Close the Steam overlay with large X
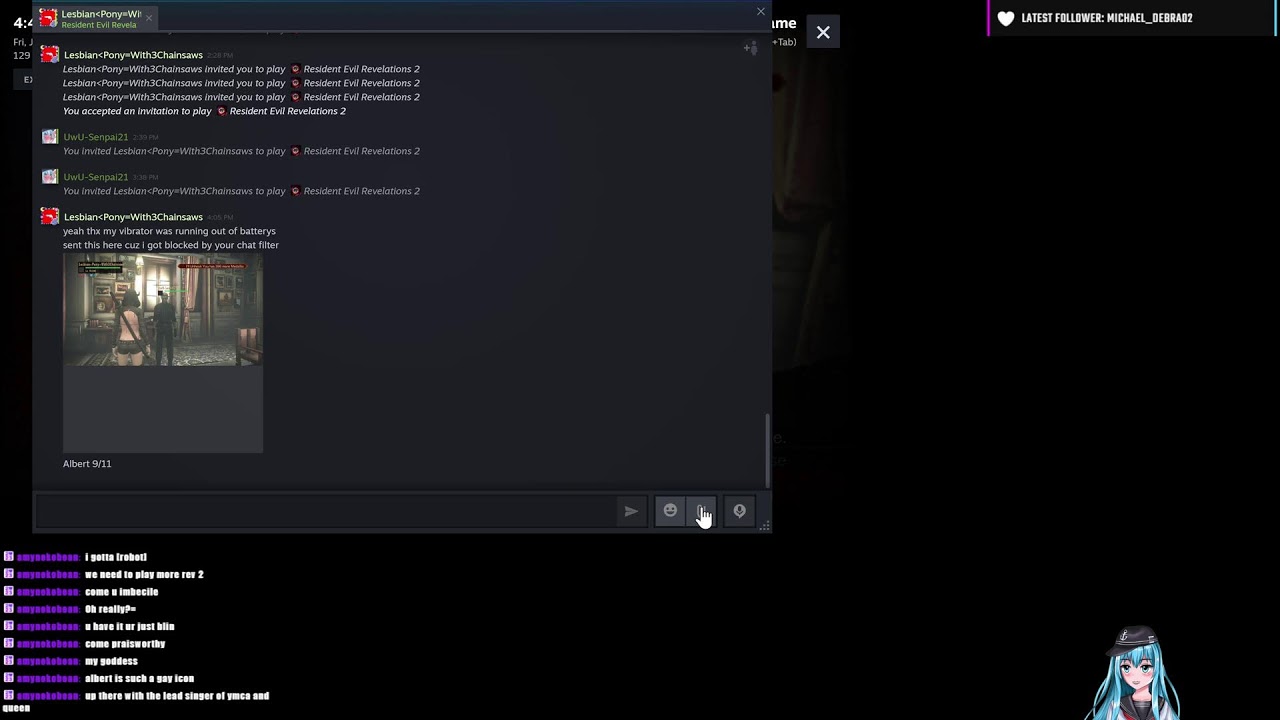The height and width of the screenshot is (720, 1280). tap(823, 32)
